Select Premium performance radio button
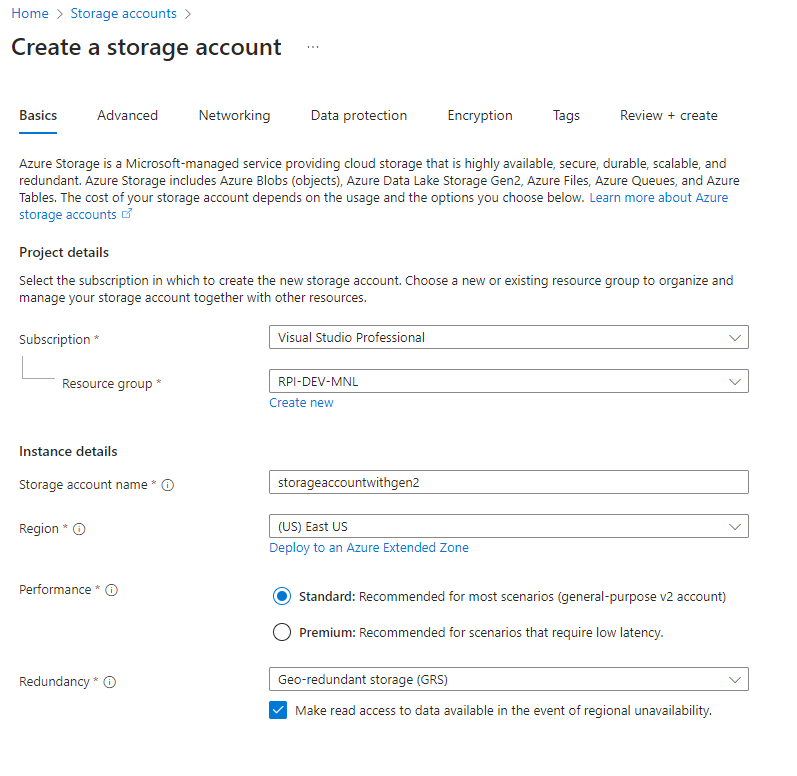797x776 pixels. tap(282, 632)
